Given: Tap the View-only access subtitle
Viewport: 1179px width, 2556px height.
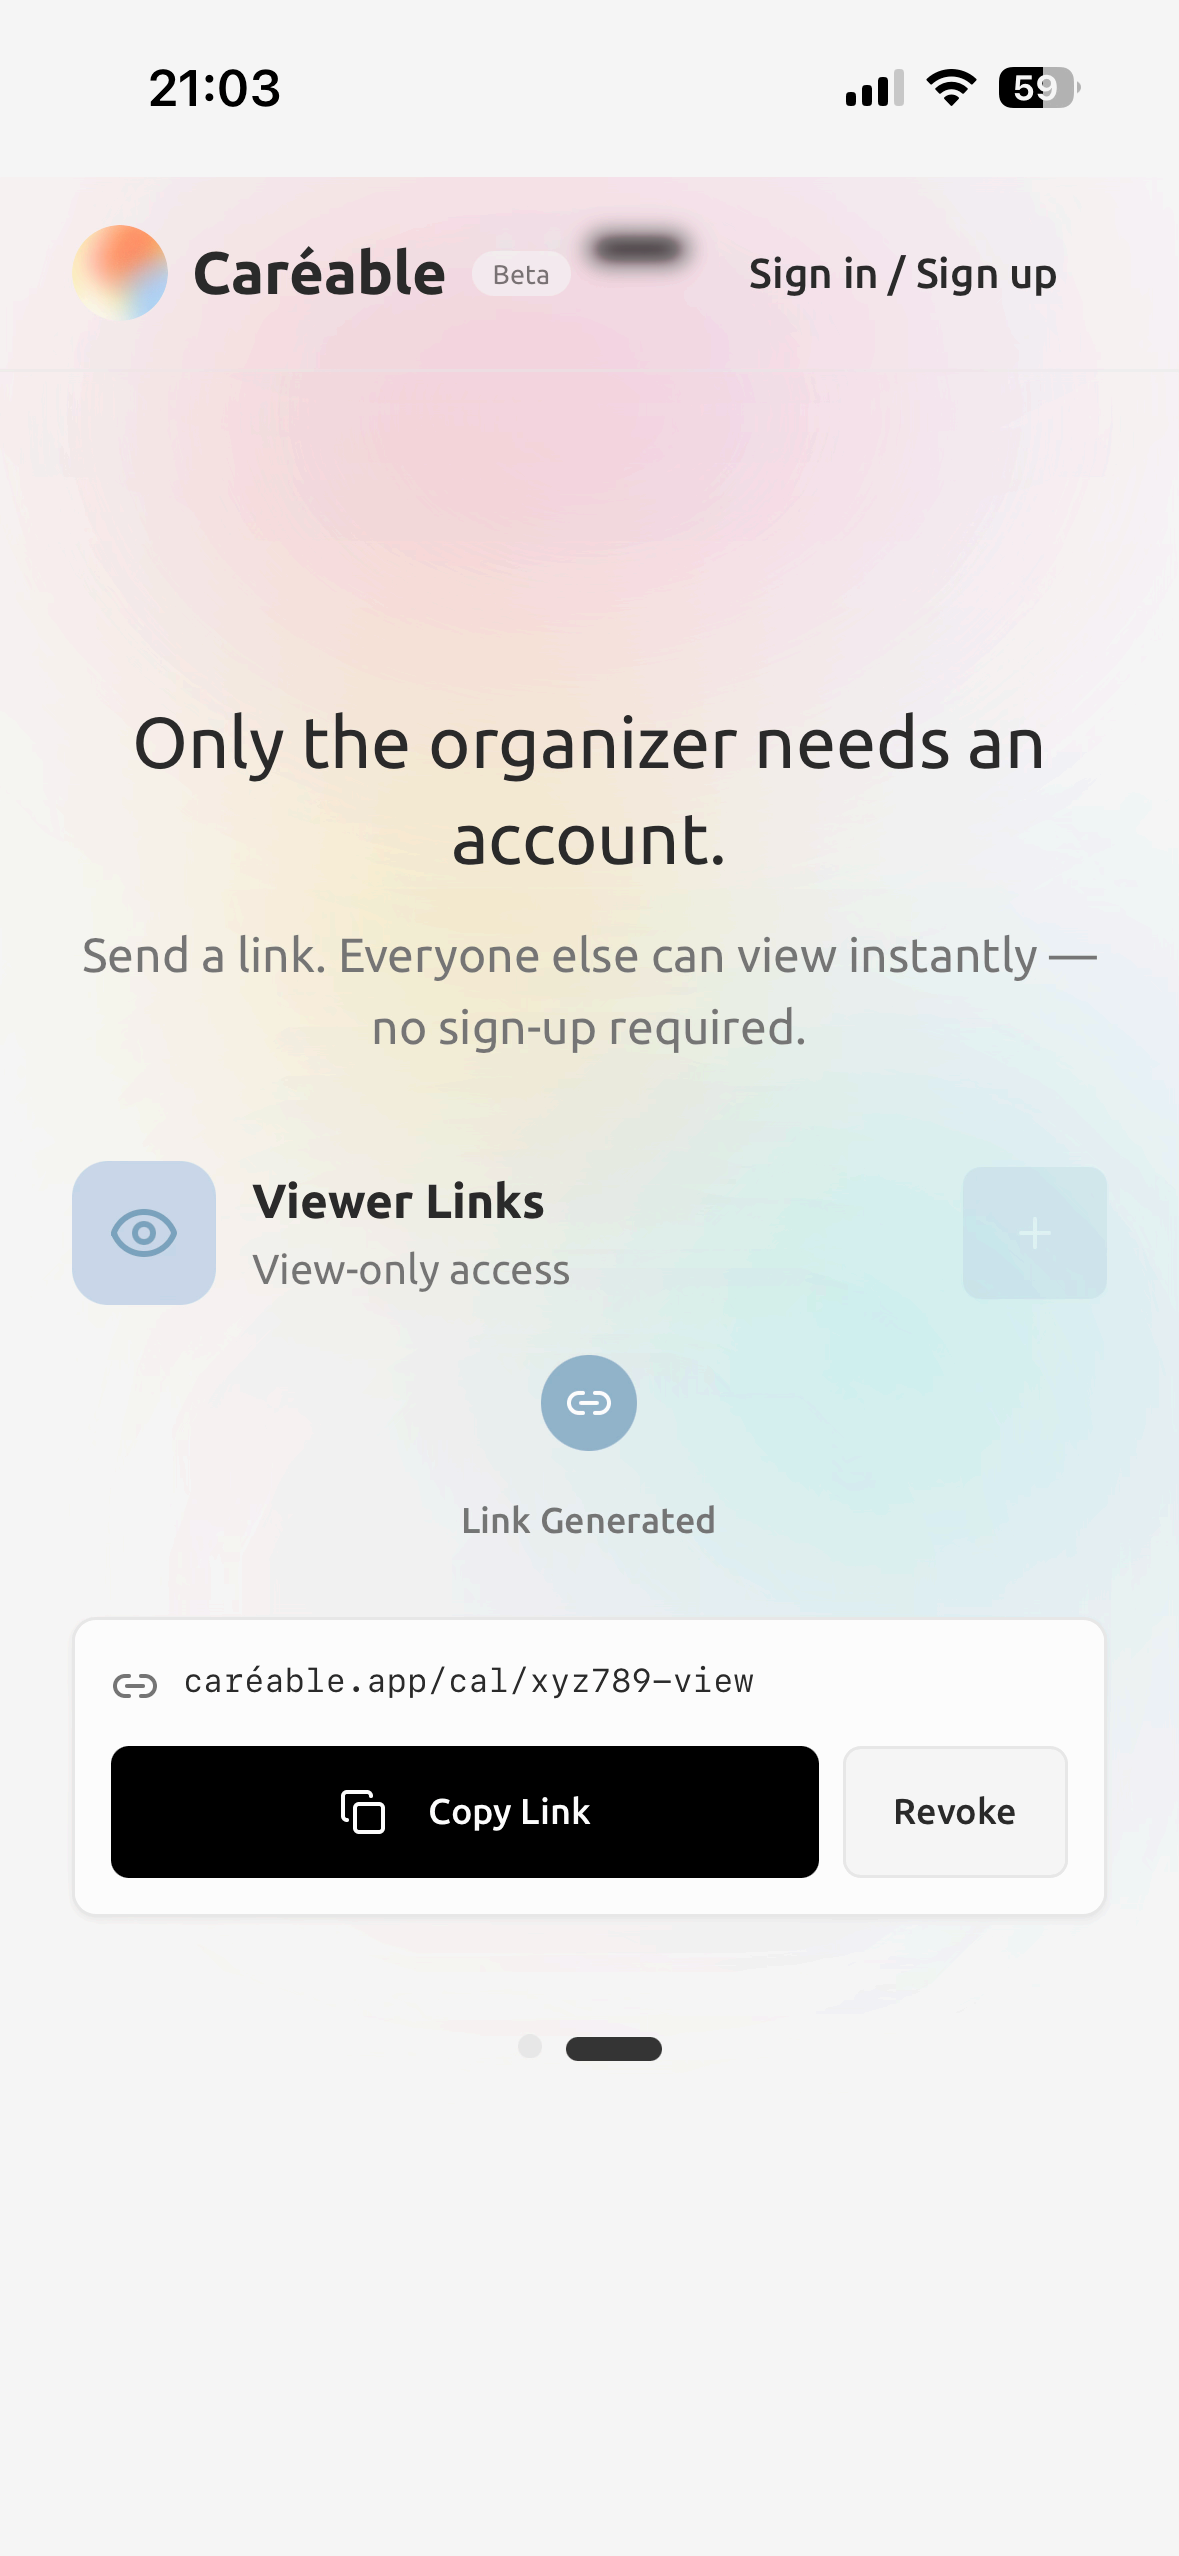Looking at the screenshot, I should pos(411,1270).
